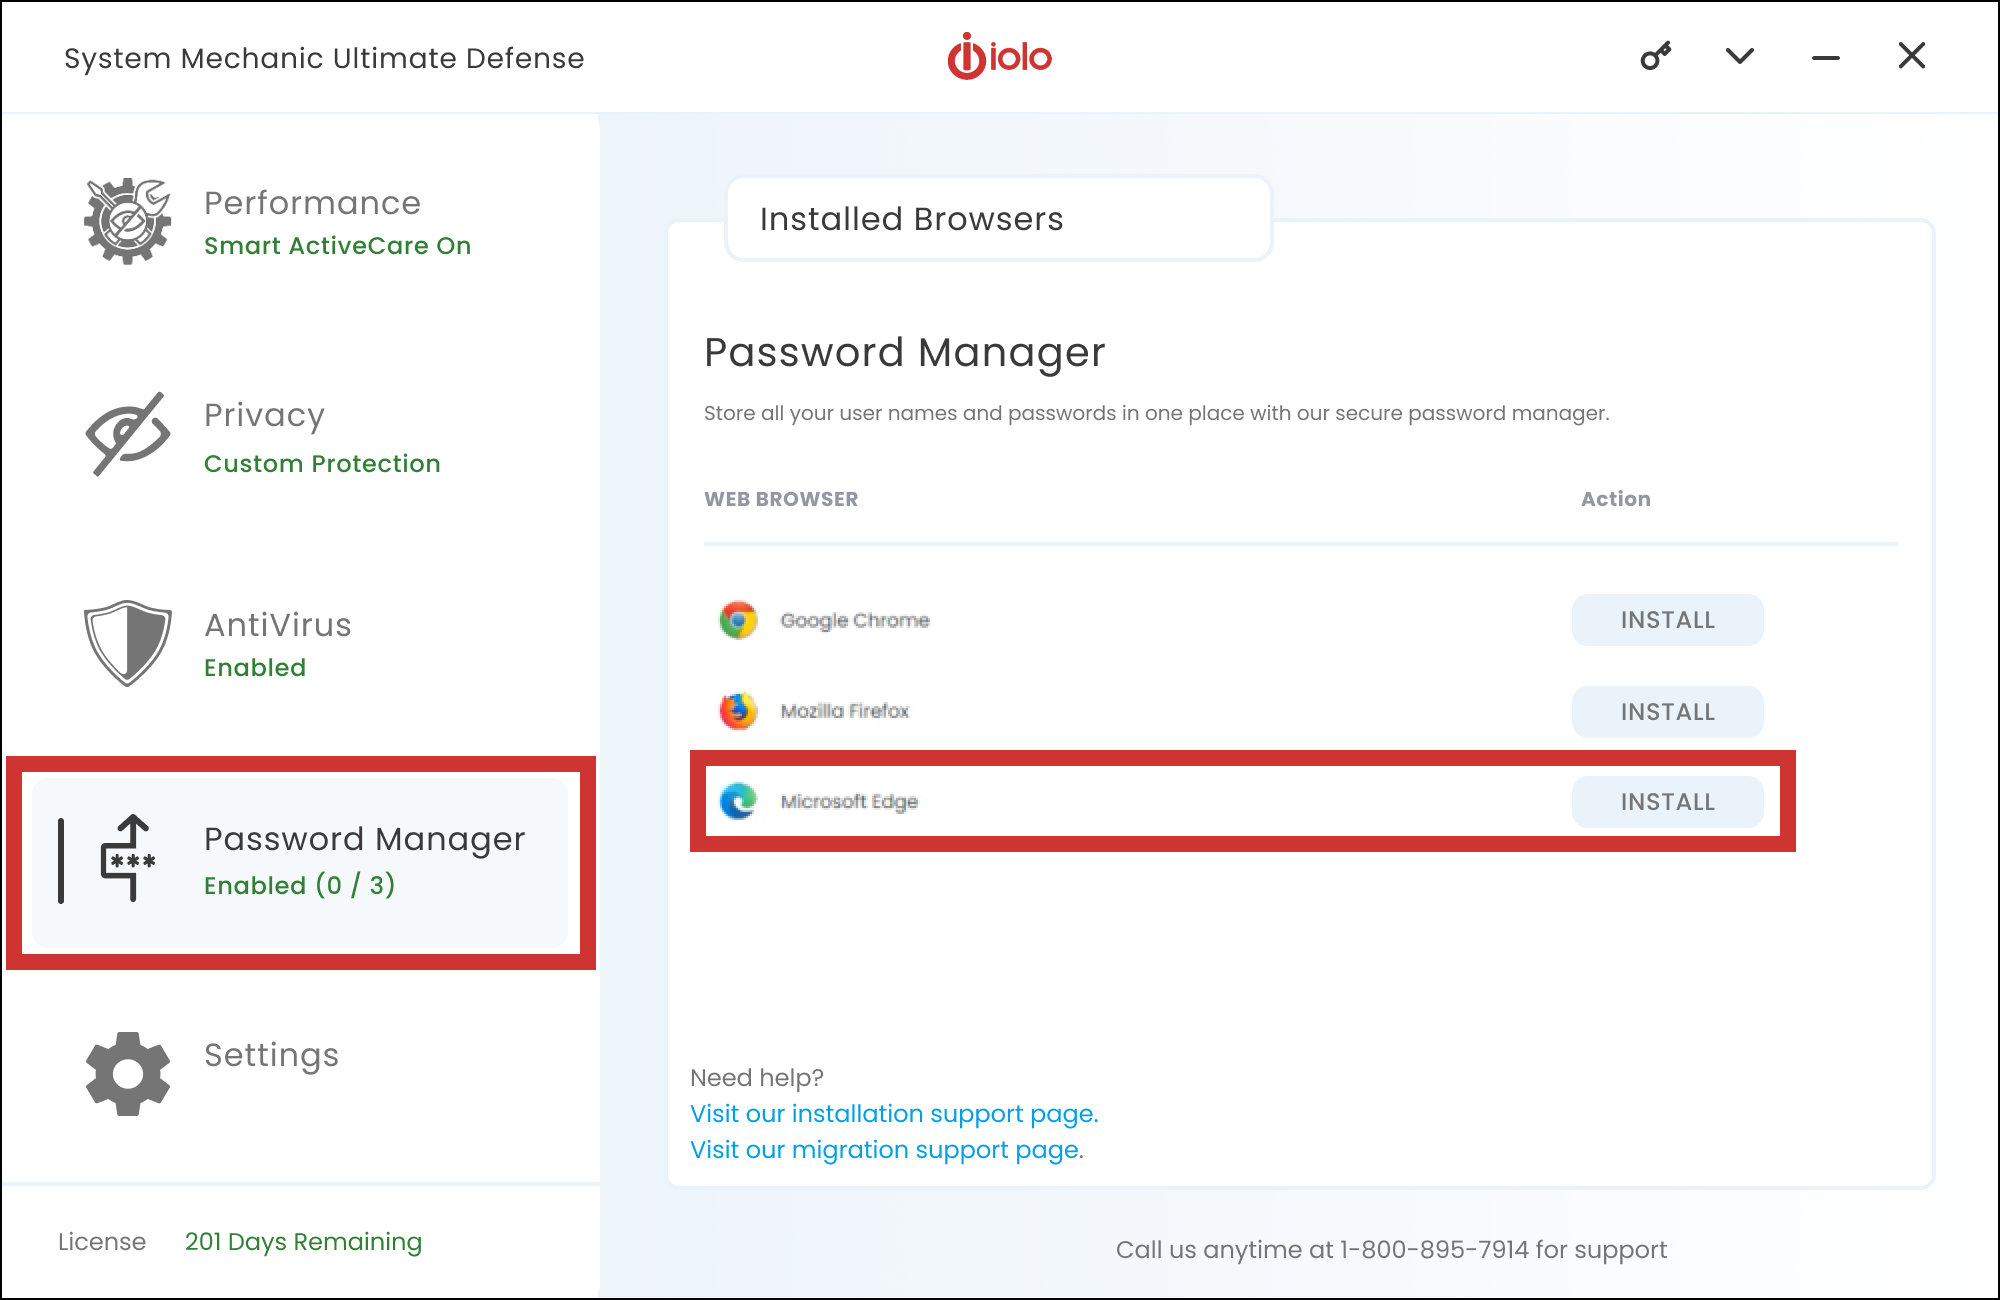Install the extension for Google Chrome

1668,620
